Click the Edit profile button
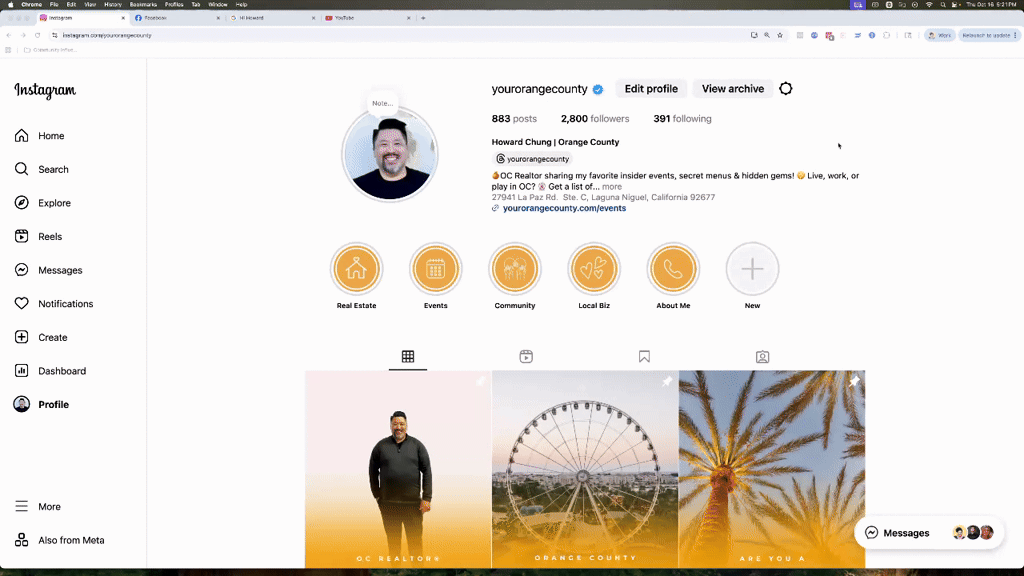The width and height of the screenshot is (1024, 576). click(x=650, y=88)
